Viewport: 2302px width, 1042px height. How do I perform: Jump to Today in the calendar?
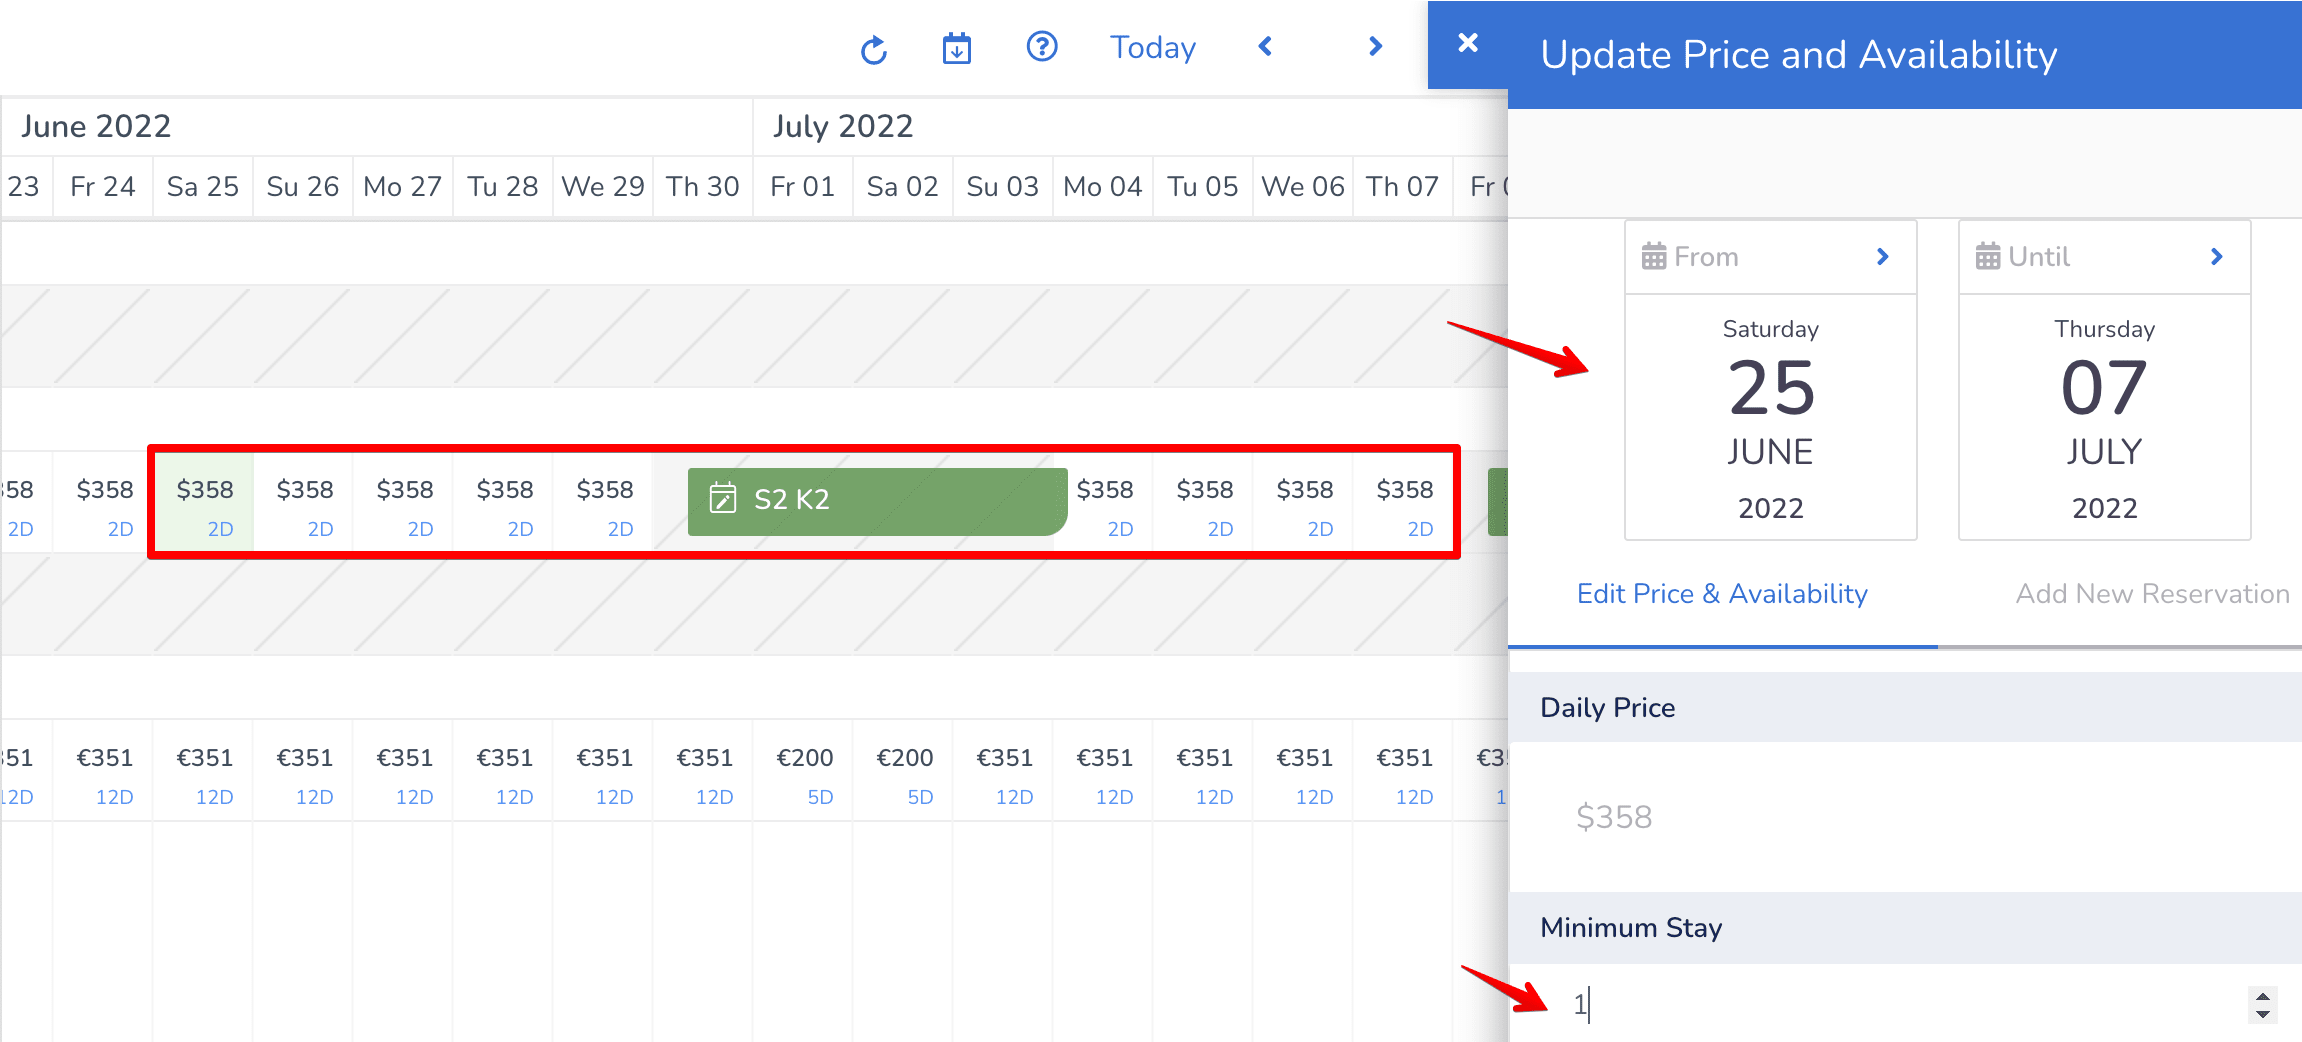[x=1153, y=47]
